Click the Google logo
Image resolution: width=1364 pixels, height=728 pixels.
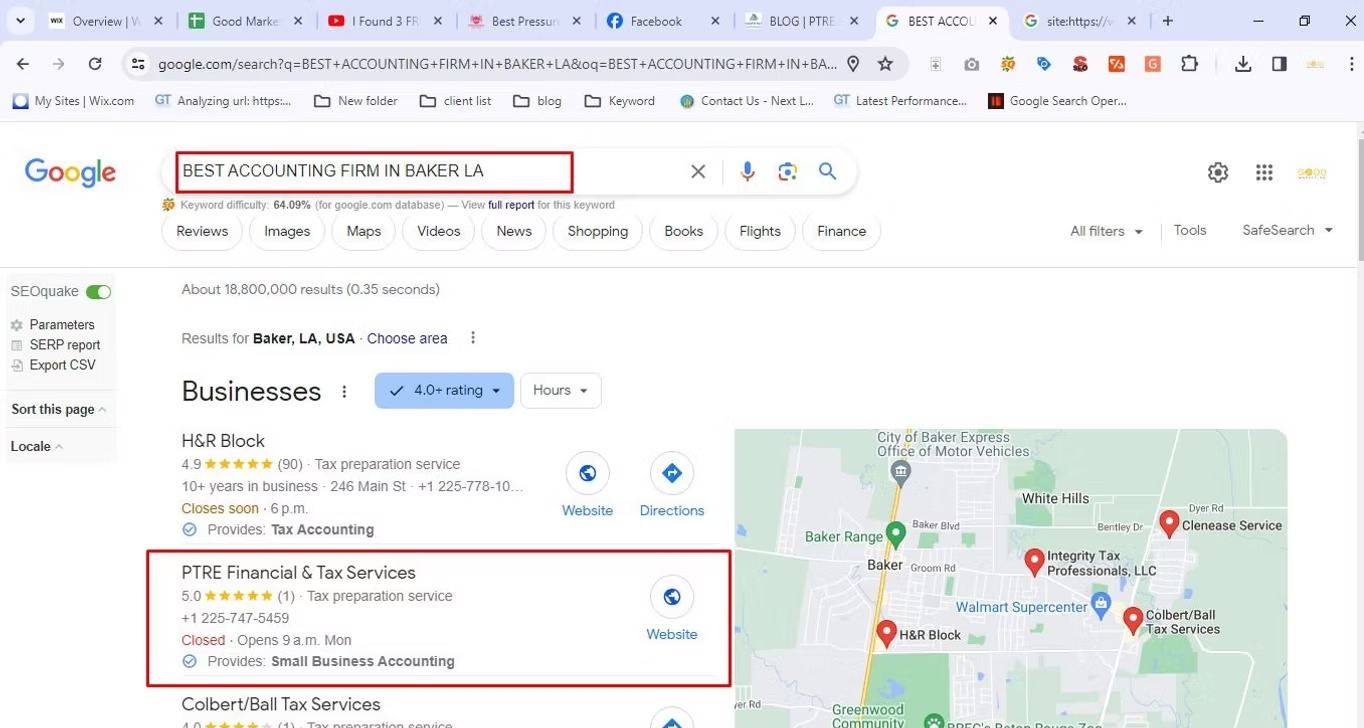70,173
